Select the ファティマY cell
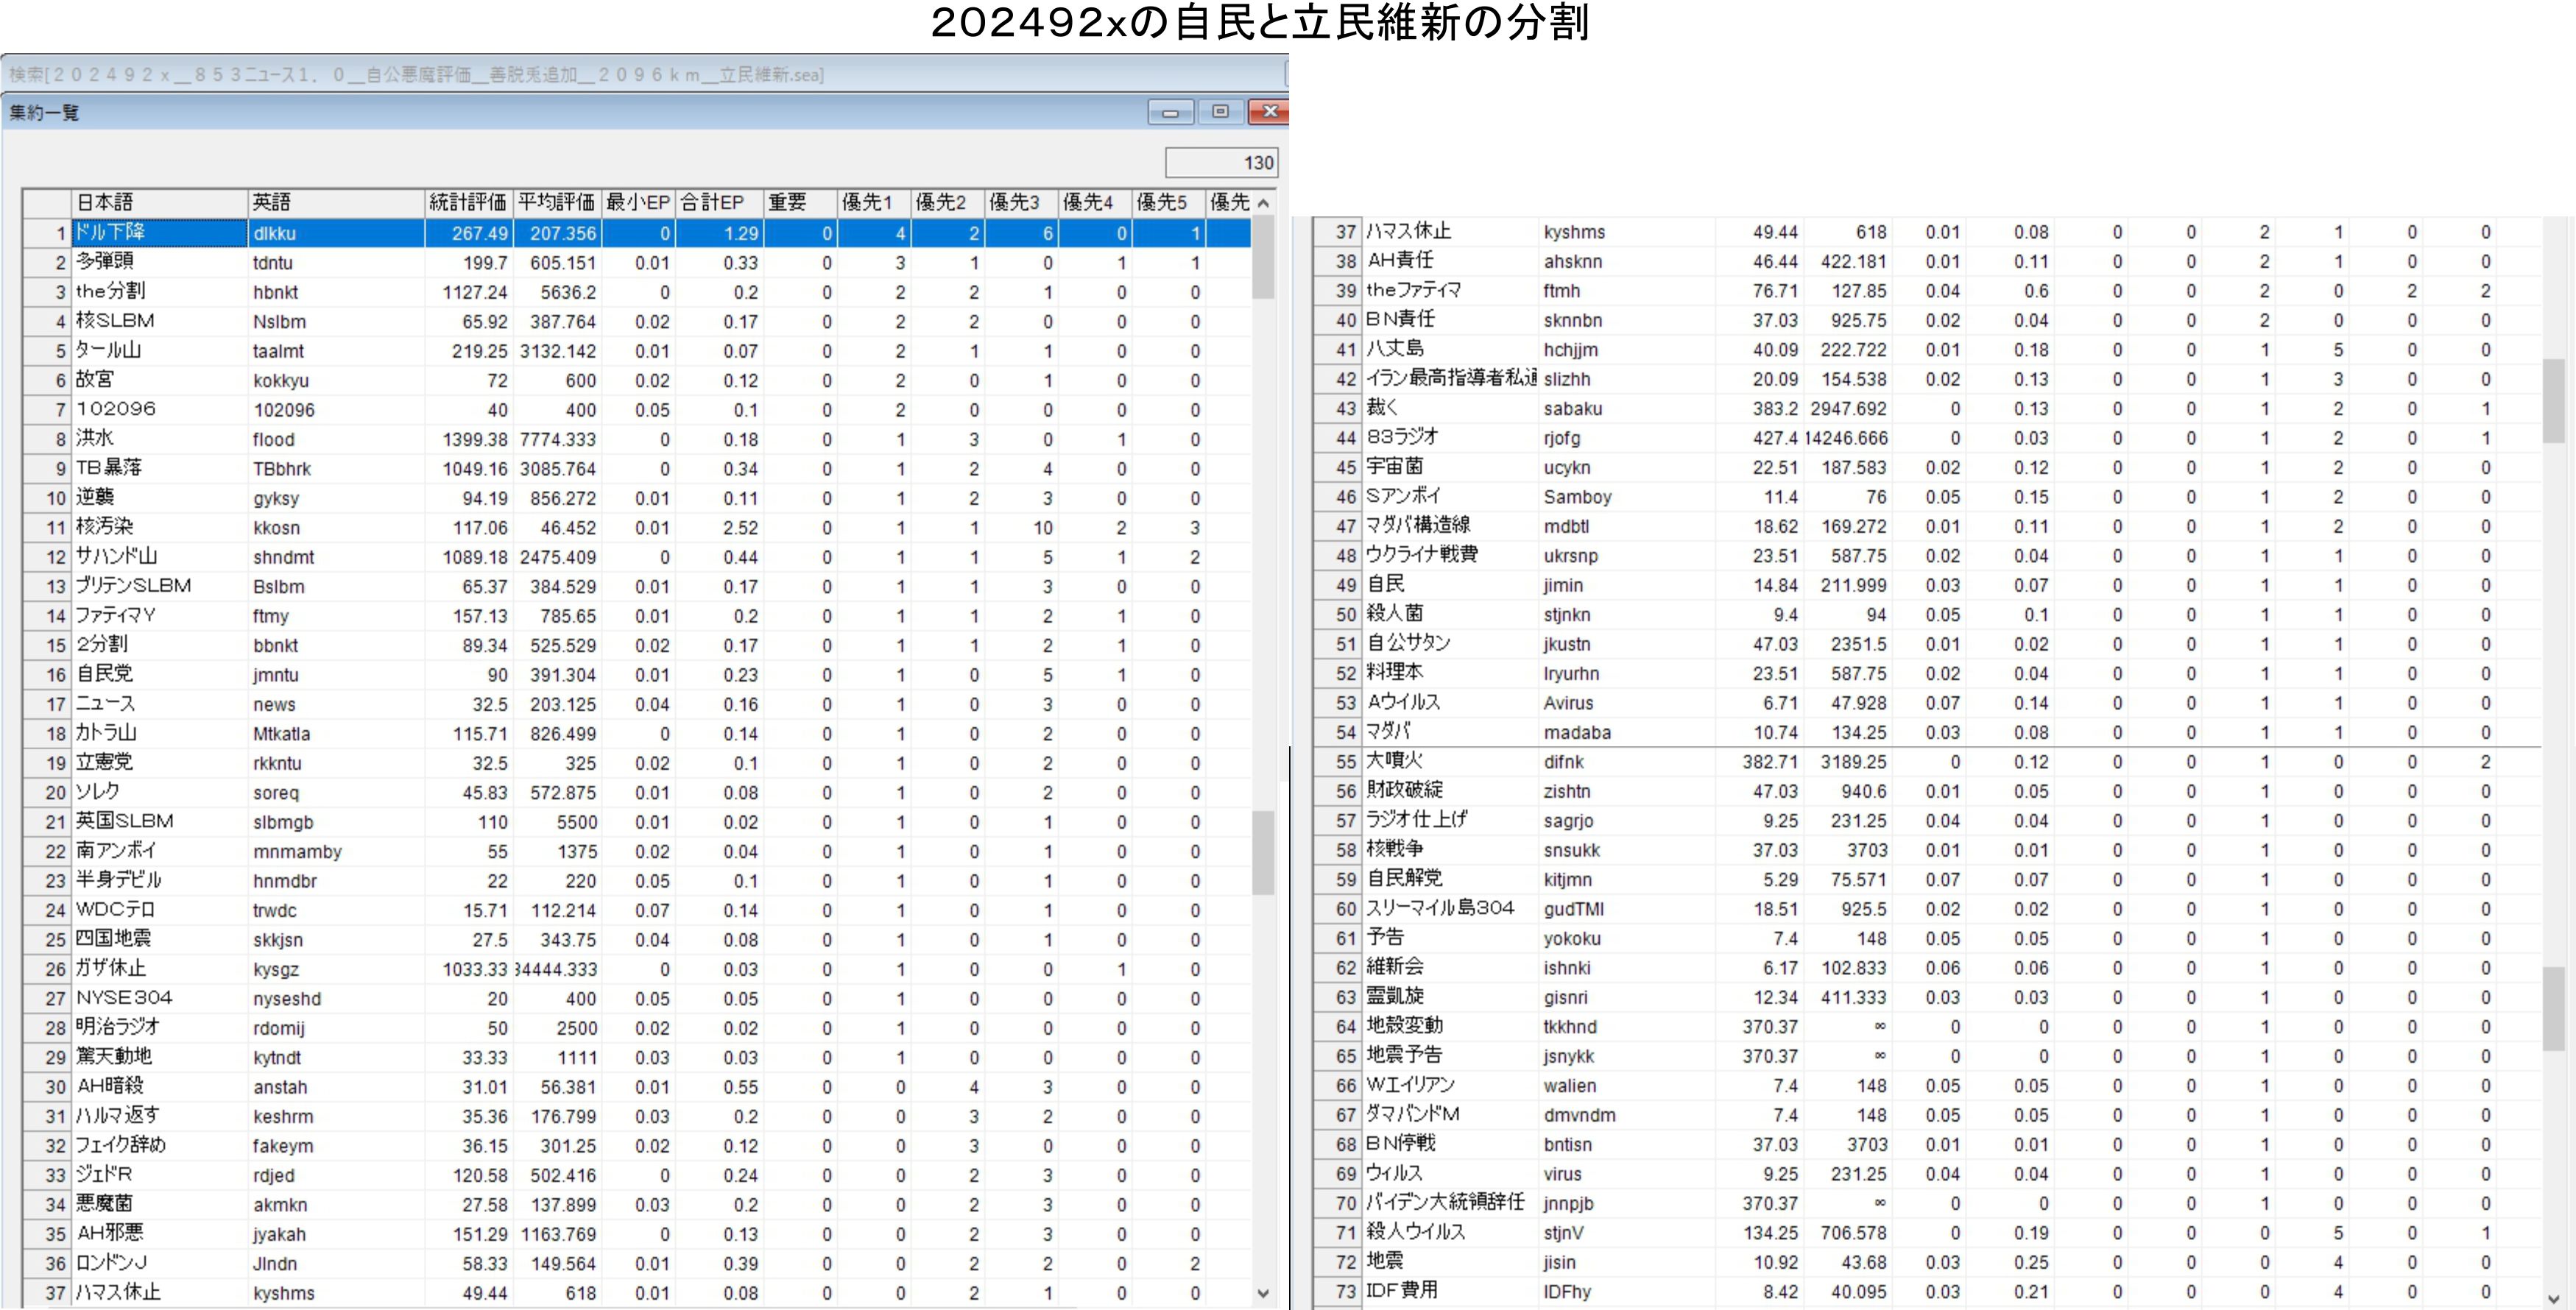Screen dimensions: 2576x1310 [159, 615]
